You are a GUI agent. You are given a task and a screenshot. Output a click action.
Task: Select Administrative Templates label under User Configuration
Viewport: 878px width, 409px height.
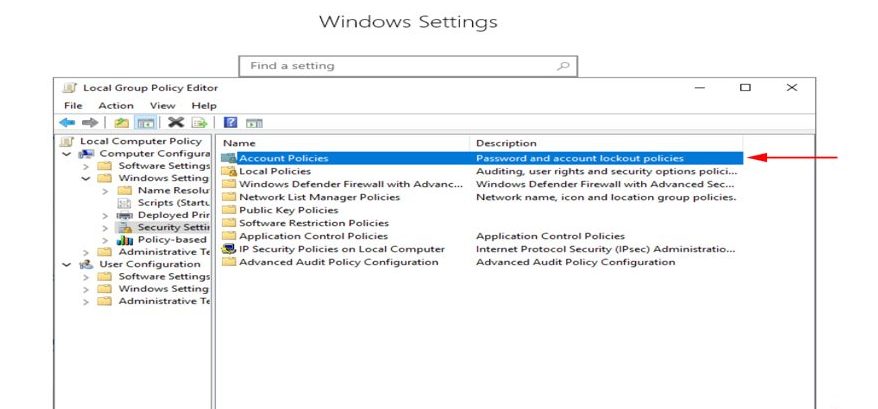click(x=165, y=301)
